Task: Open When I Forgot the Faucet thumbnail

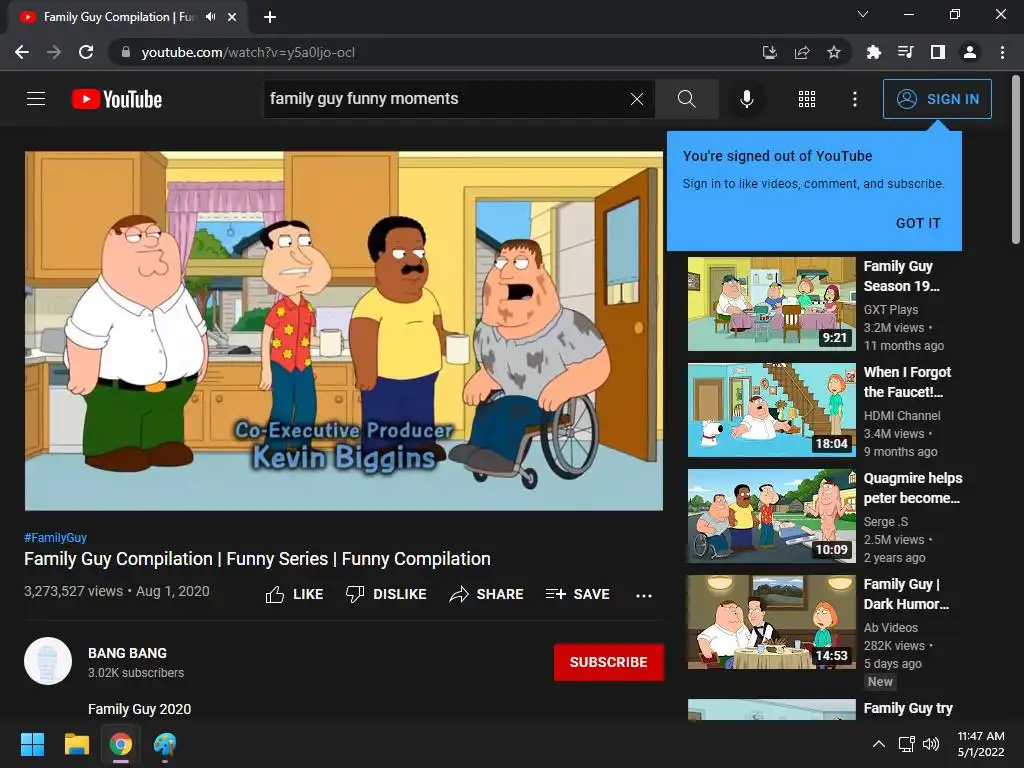Action: click(771, 409)
